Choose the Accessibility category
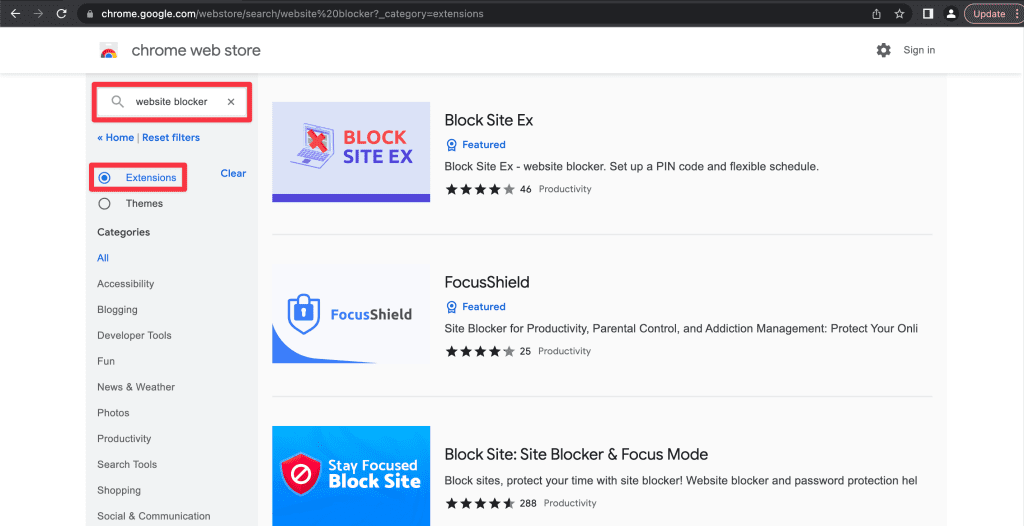Viewport: 1024px width, 526px height. coord(126,284)
